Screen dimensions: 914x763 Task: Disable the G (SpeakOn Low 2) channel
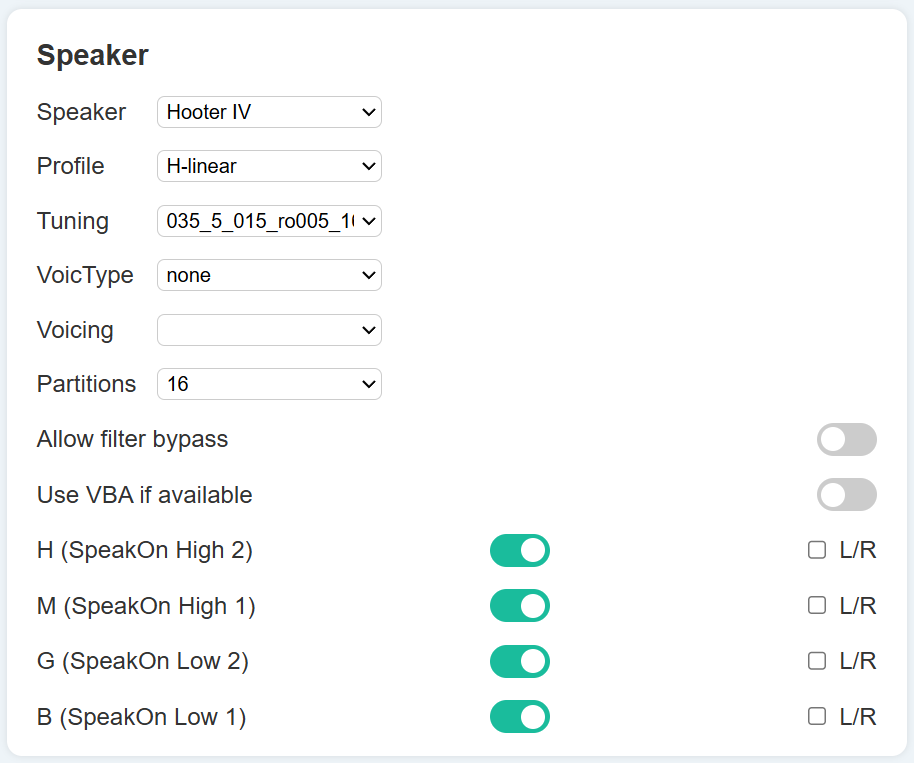coord(520,661)
